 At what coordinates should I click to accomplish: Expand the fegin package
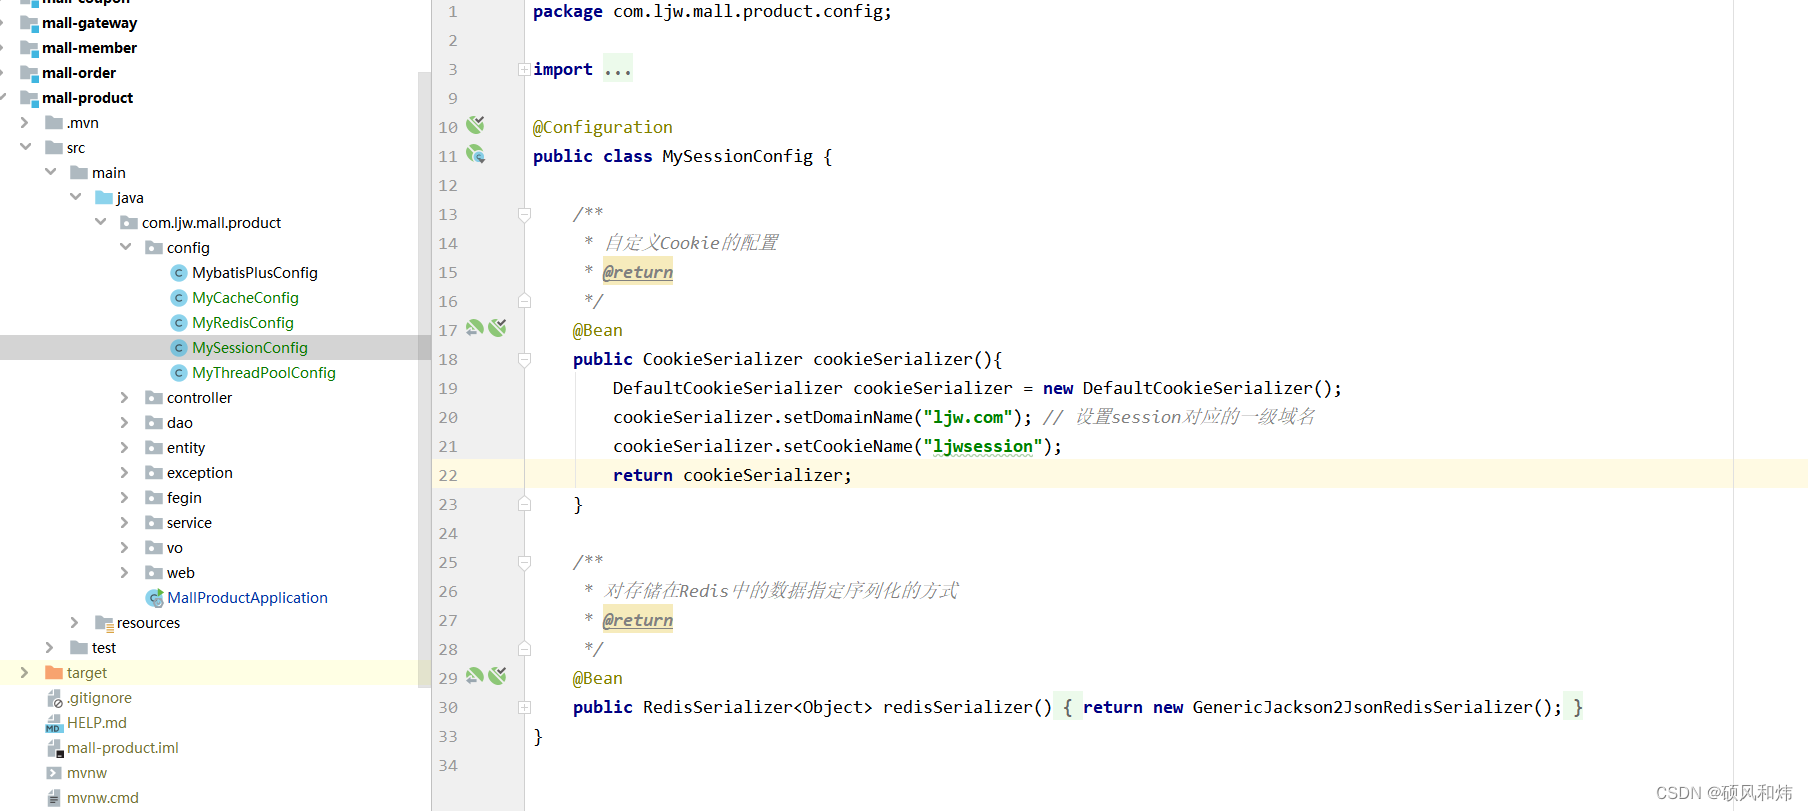[x=125, y=497]
